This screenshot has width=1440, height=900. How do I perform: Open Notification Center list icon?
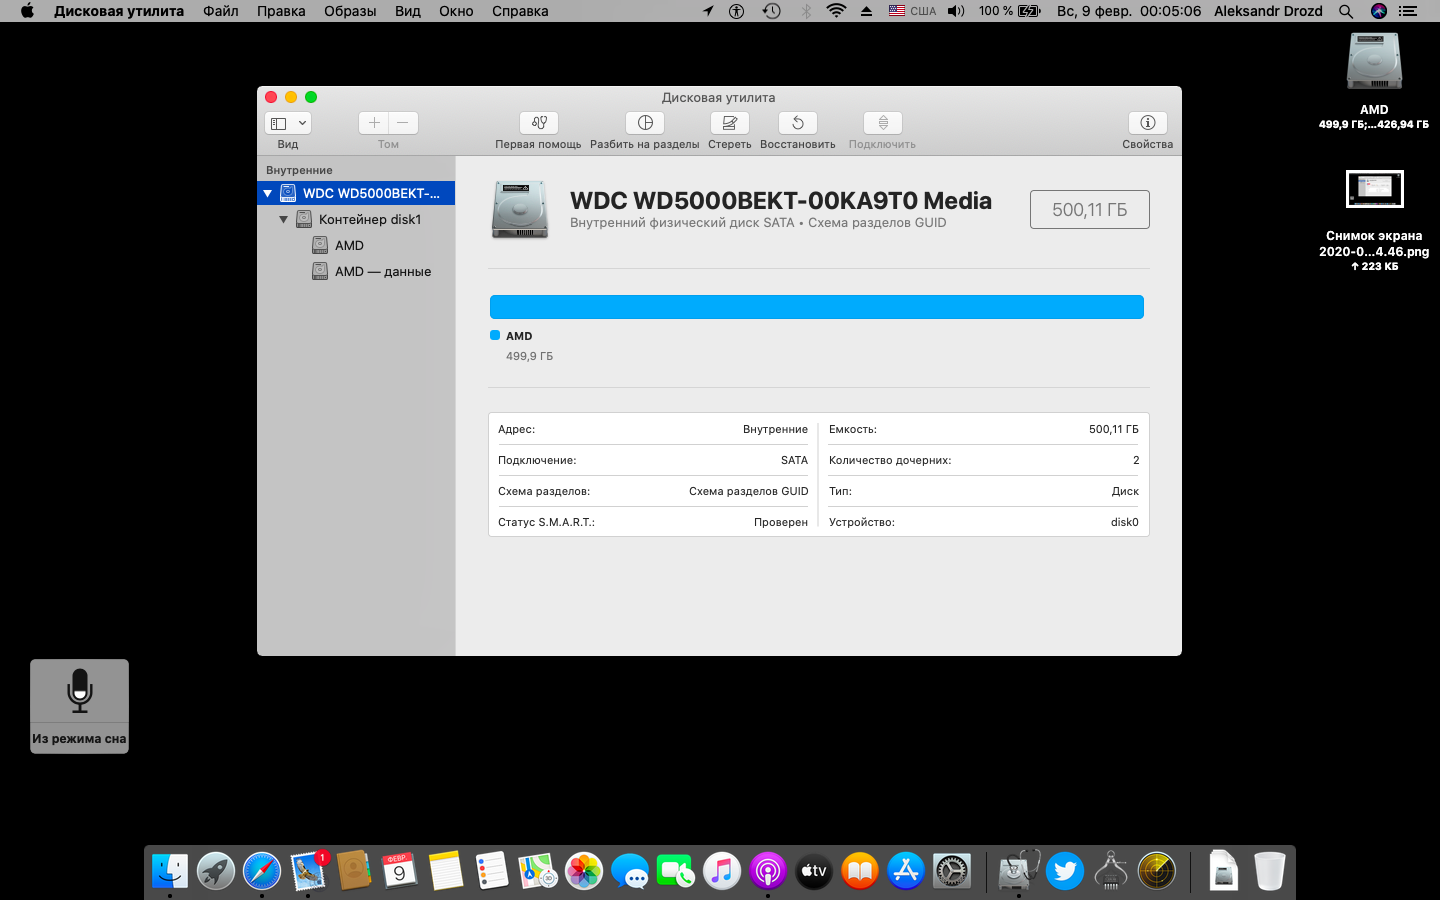pyautogui.click(x=1409, y=11)
